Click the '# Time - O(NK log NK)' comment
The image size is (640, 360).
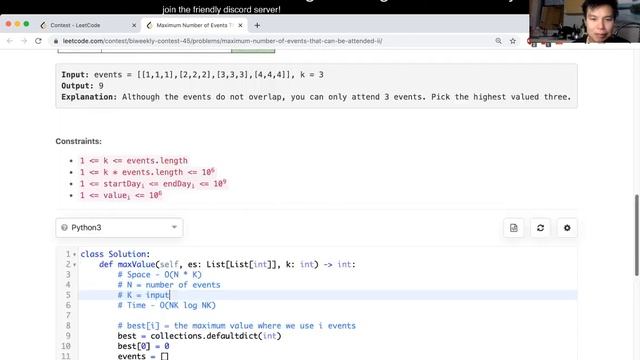[x=167, y=305]
